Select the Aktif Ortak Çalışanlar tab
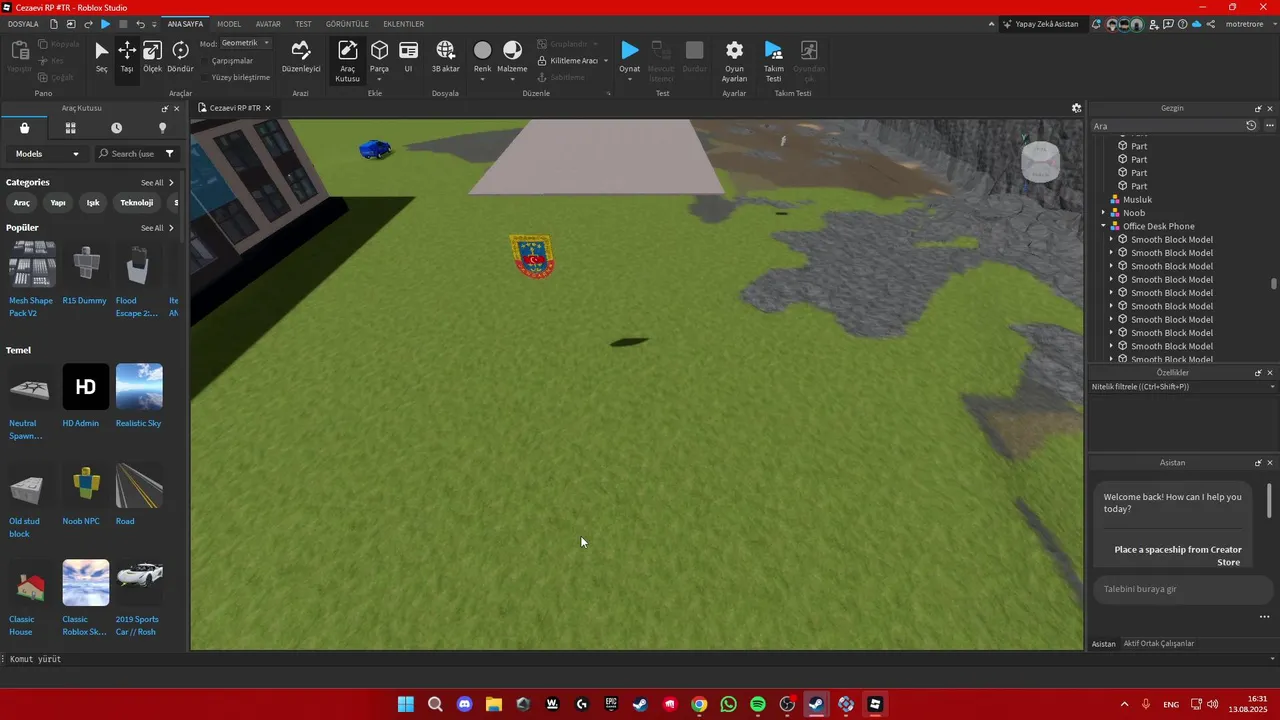This screenshot has height=720, width=1280. [x=1158, y=644]
